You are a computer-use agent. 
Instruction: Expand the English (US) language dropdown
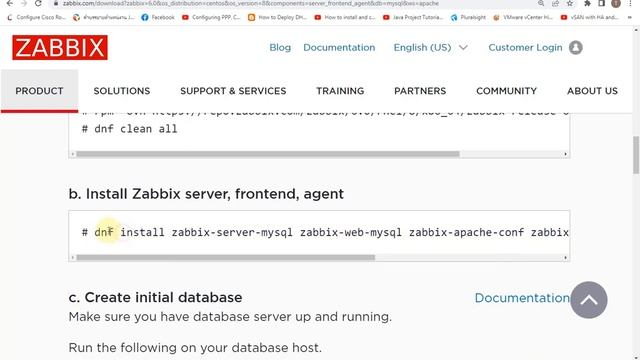[430, 47]
